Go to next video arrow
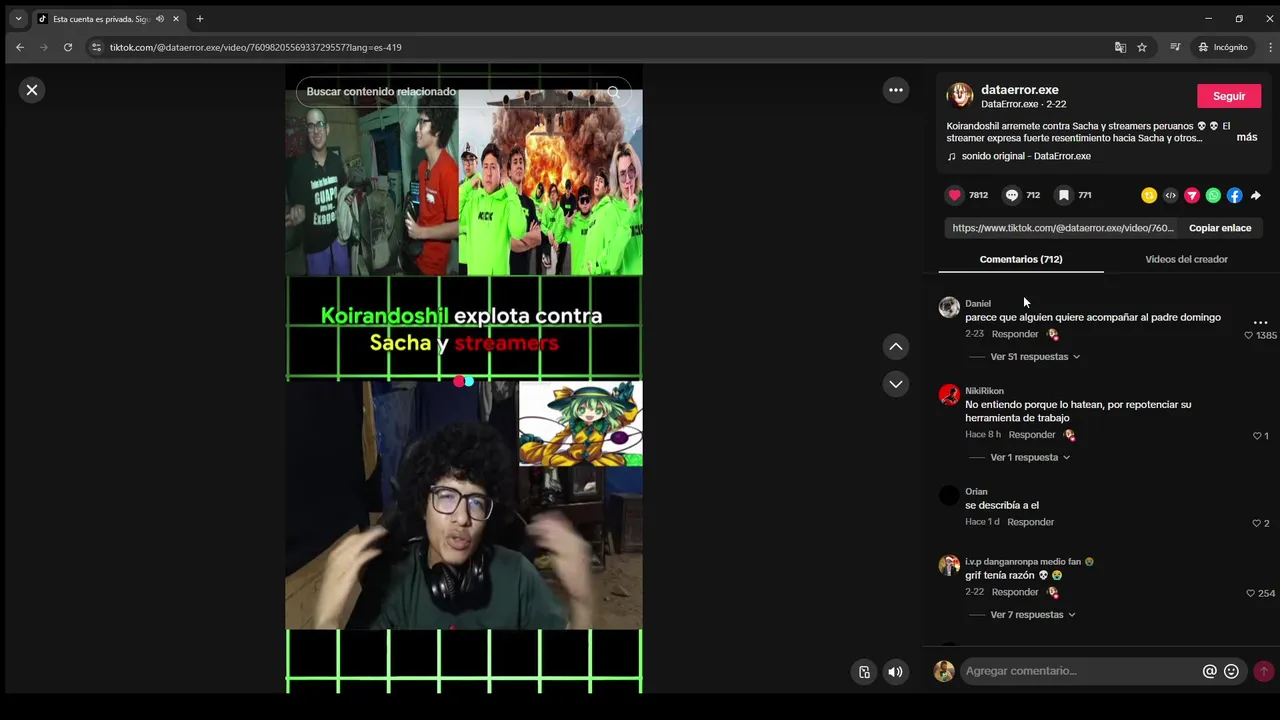Image resolution: width=1280 pixels, height=720 pixels. (896, 384)
